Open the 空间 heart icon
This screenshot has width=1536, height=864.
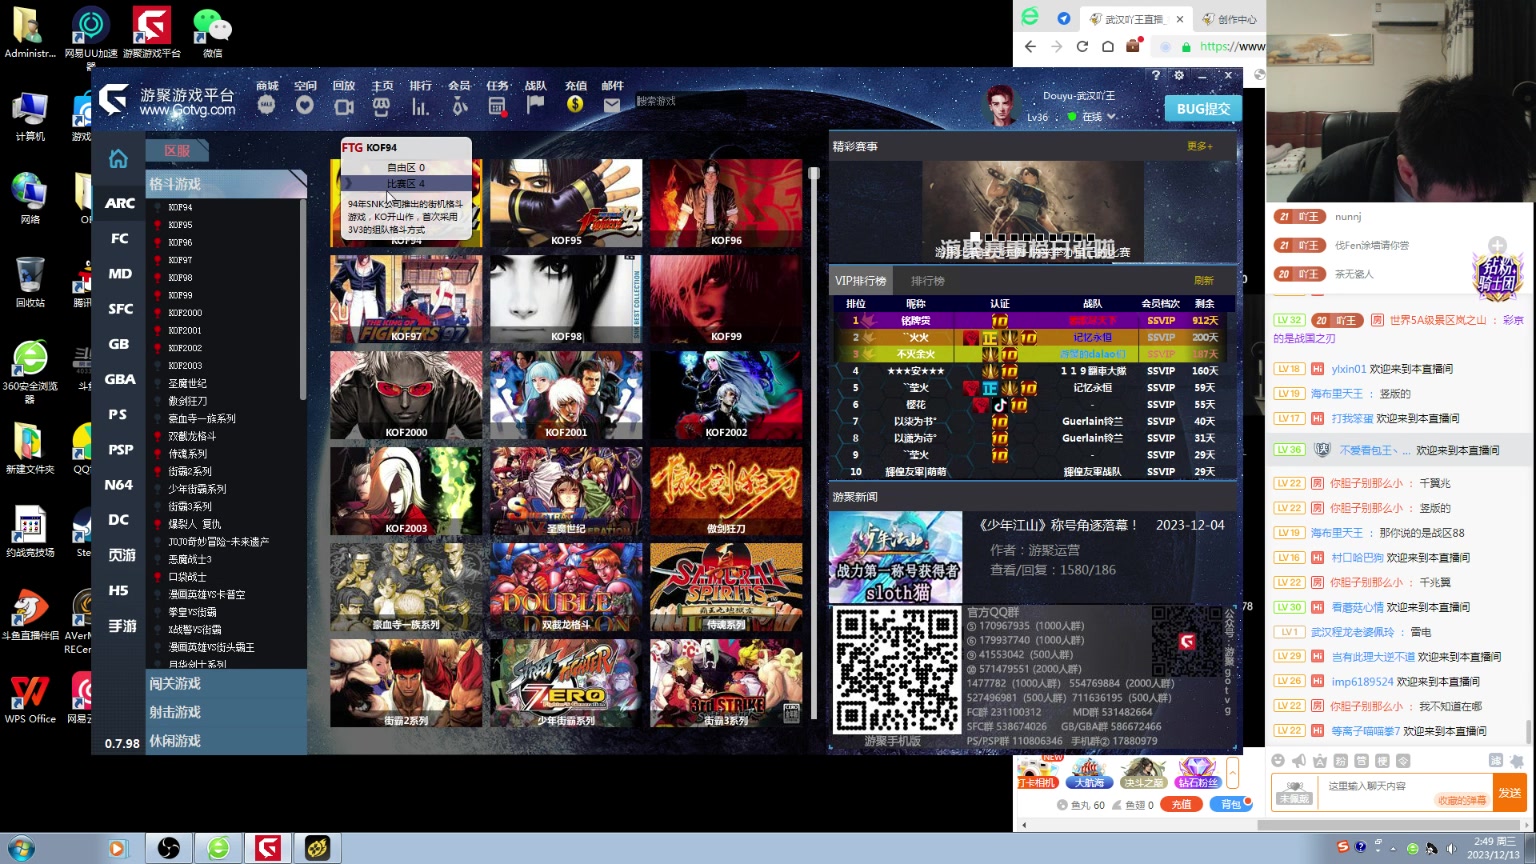pos(305,104)
